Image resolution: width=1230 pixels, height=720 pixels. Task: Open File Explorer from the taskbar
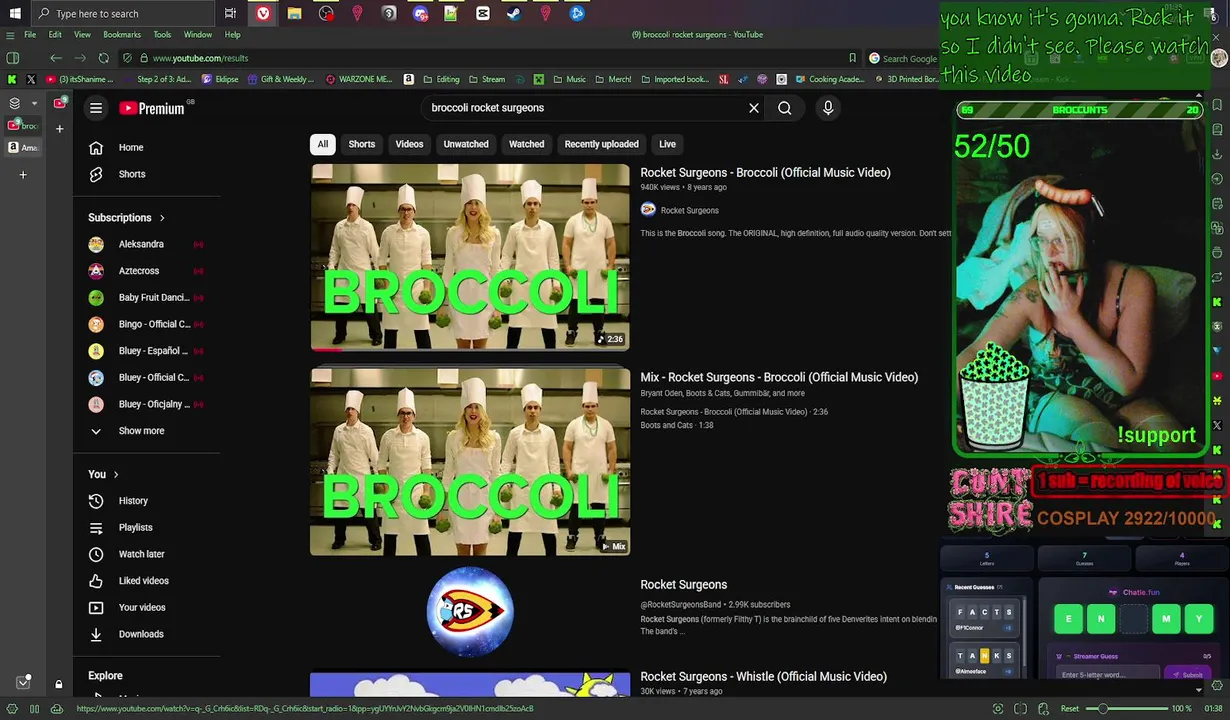click(294, 14)
